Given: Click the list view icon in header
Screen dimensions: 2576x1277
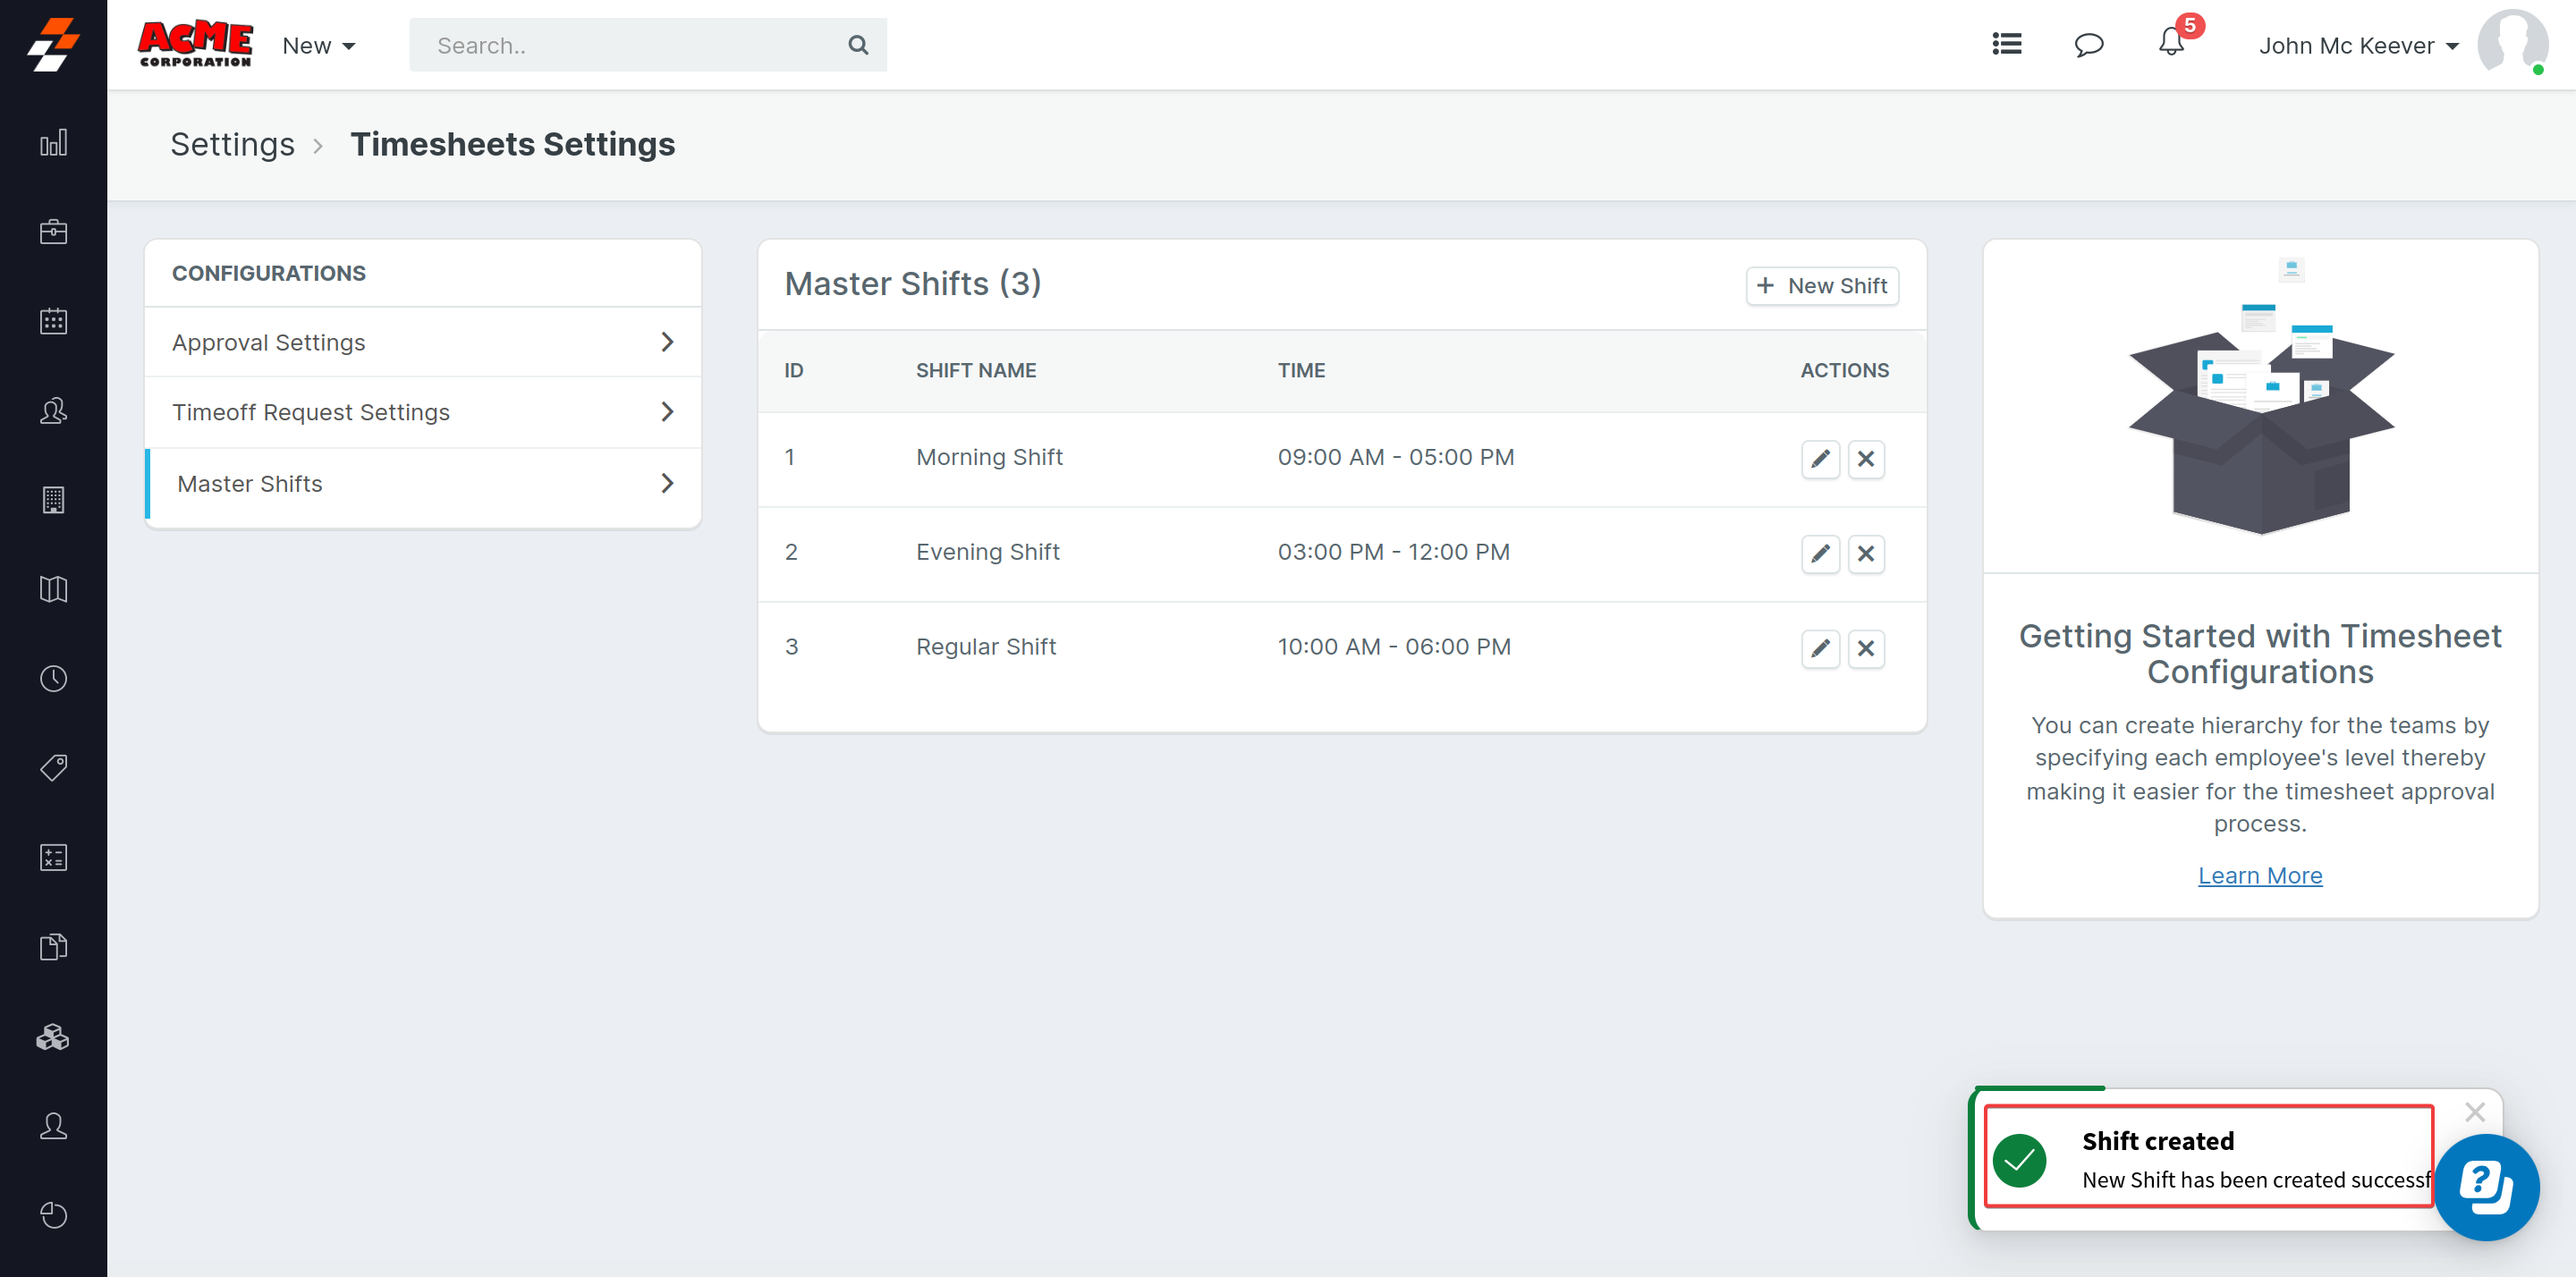Looking at the screenshot, I should point(2006,44).
